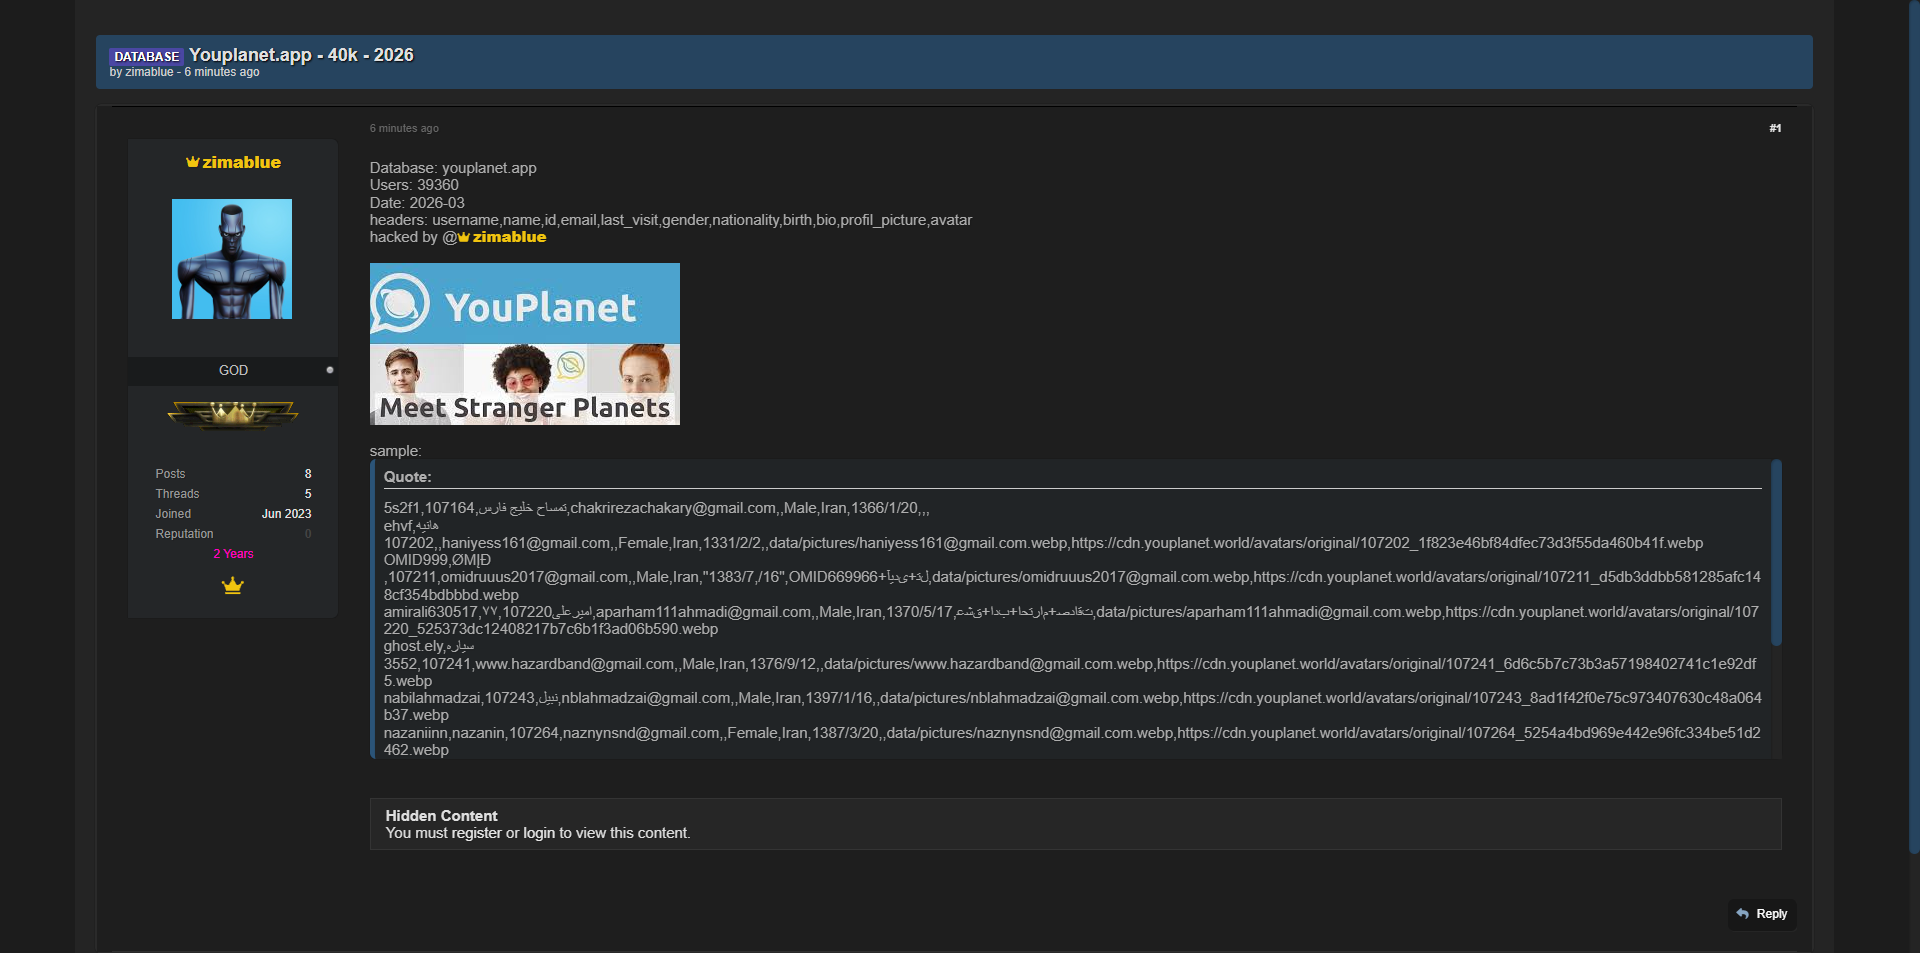1920x953 pixels.
Task: Click the post's '6 minutes ago' timestamp
Action: pos(404,128)
